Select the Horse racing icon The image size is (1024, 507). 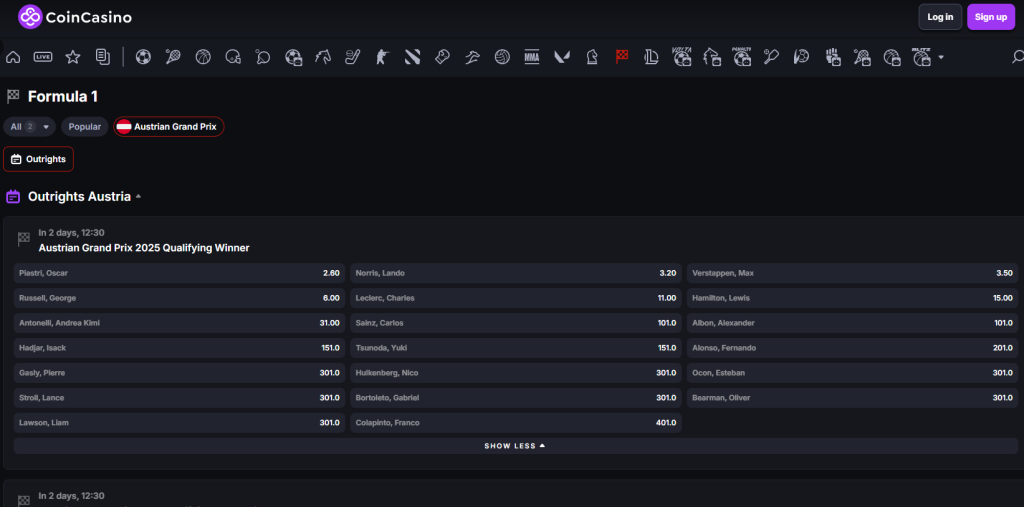pyautogui.click(x=323, y=57)
